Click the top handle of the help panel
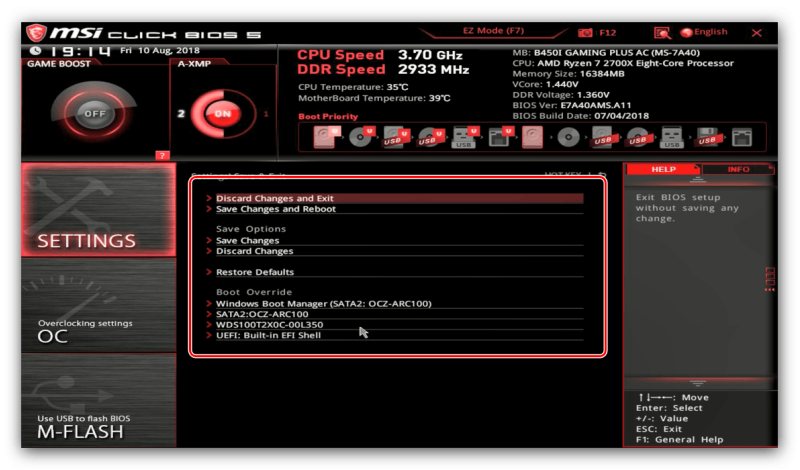This screenshot has width=800, height=470. coord(698,180)
